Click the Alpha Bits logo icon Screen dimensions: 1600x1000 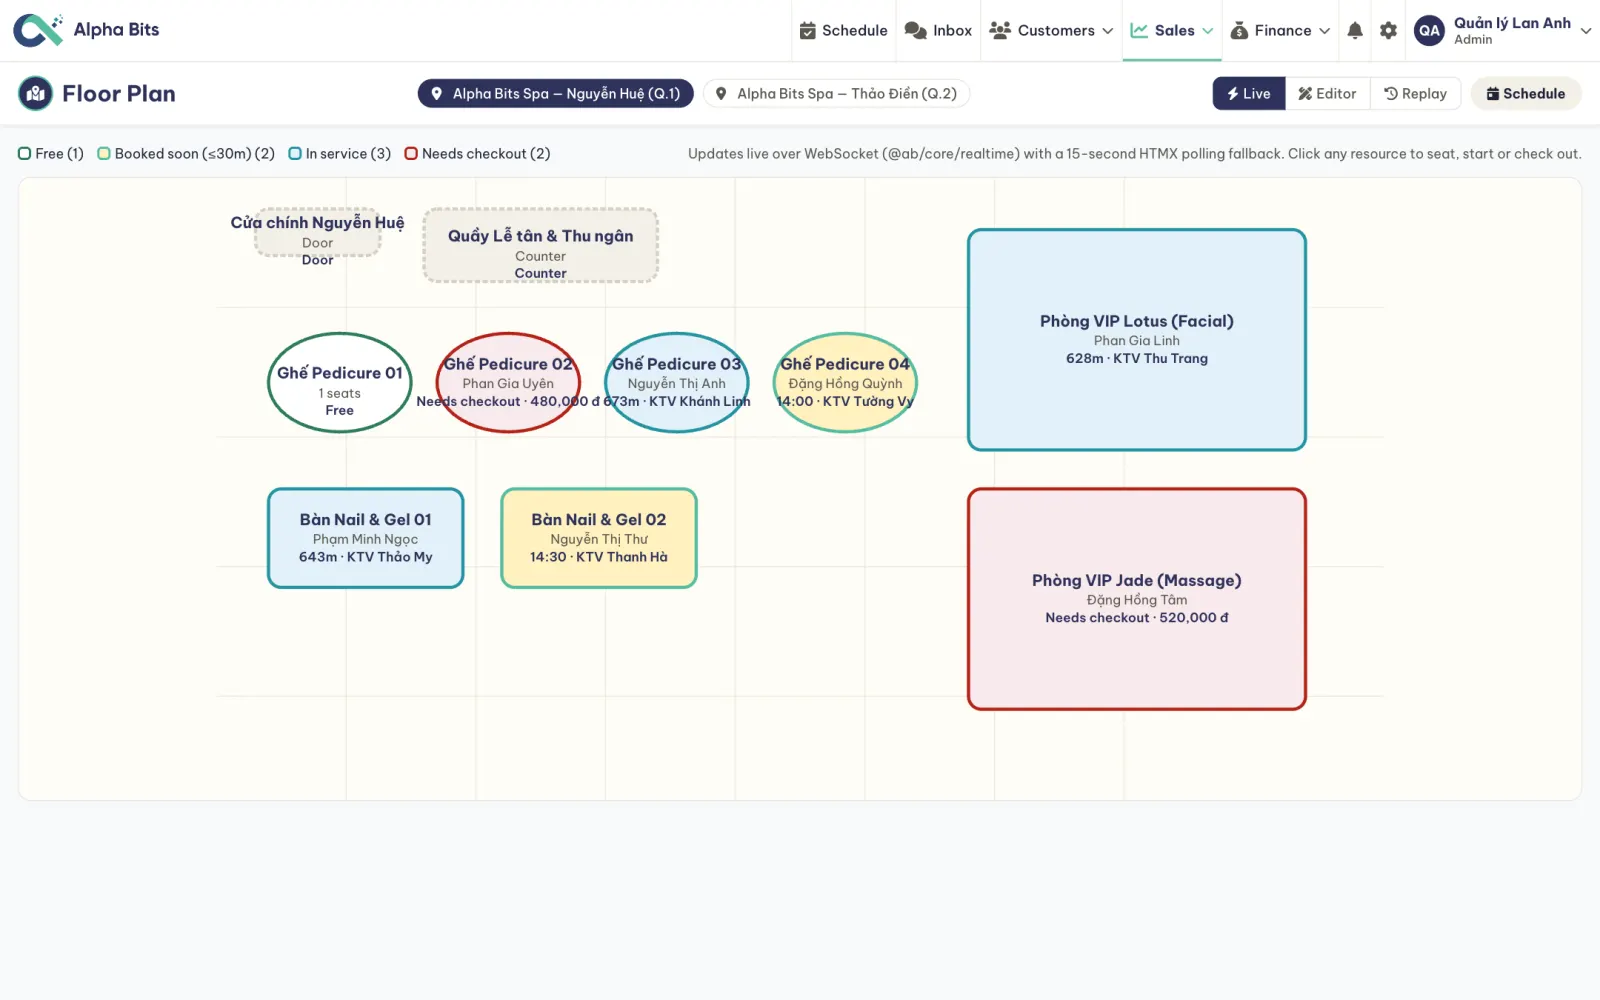pyautogui.click(x=38, y=30)
